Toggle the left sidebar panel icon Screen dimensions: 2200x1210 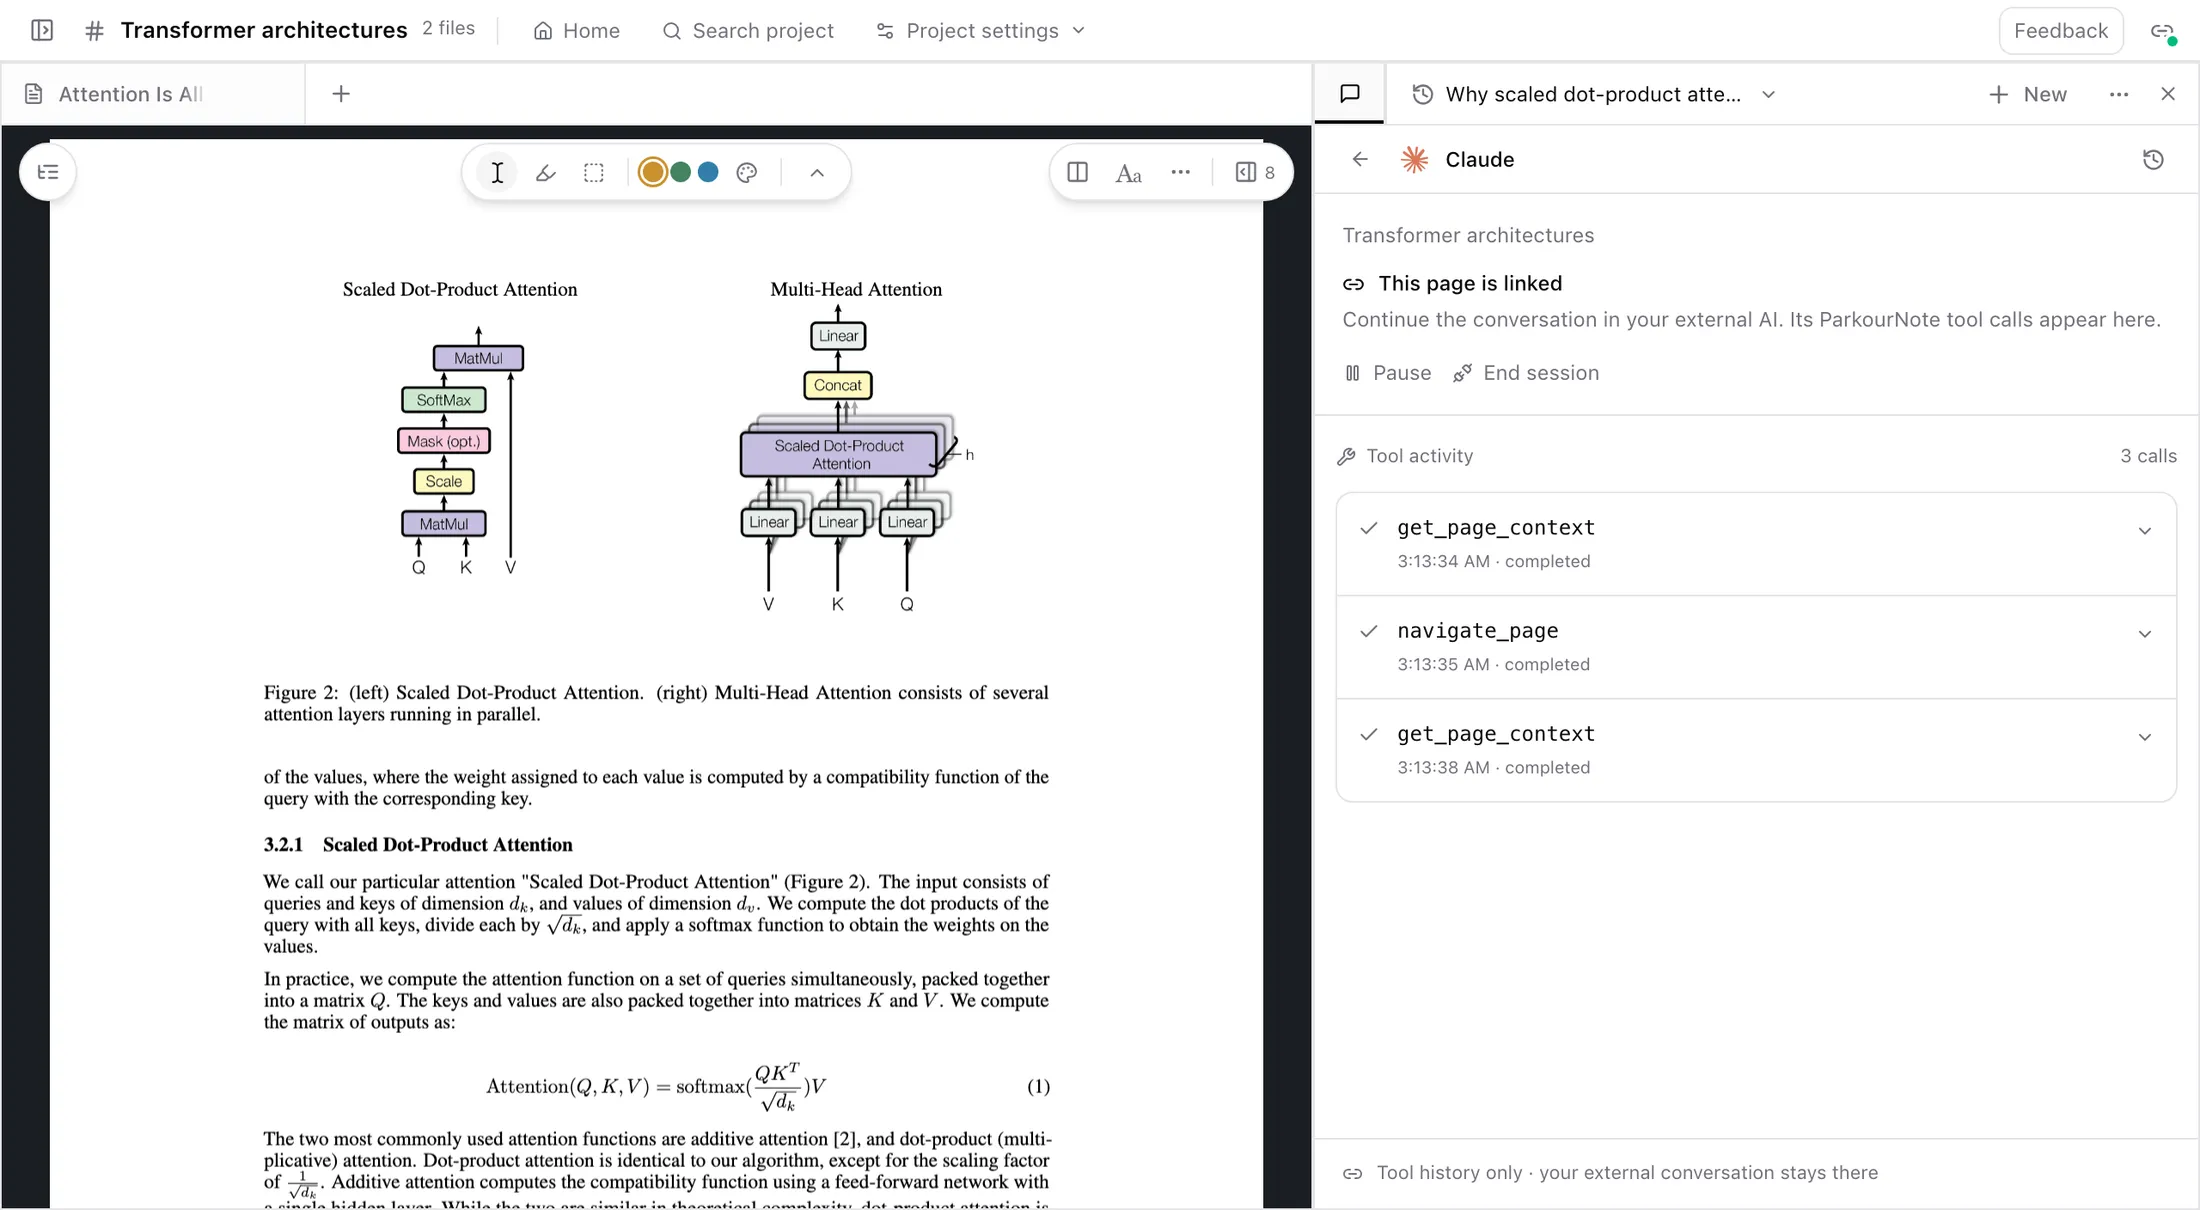tap(42, 30)
